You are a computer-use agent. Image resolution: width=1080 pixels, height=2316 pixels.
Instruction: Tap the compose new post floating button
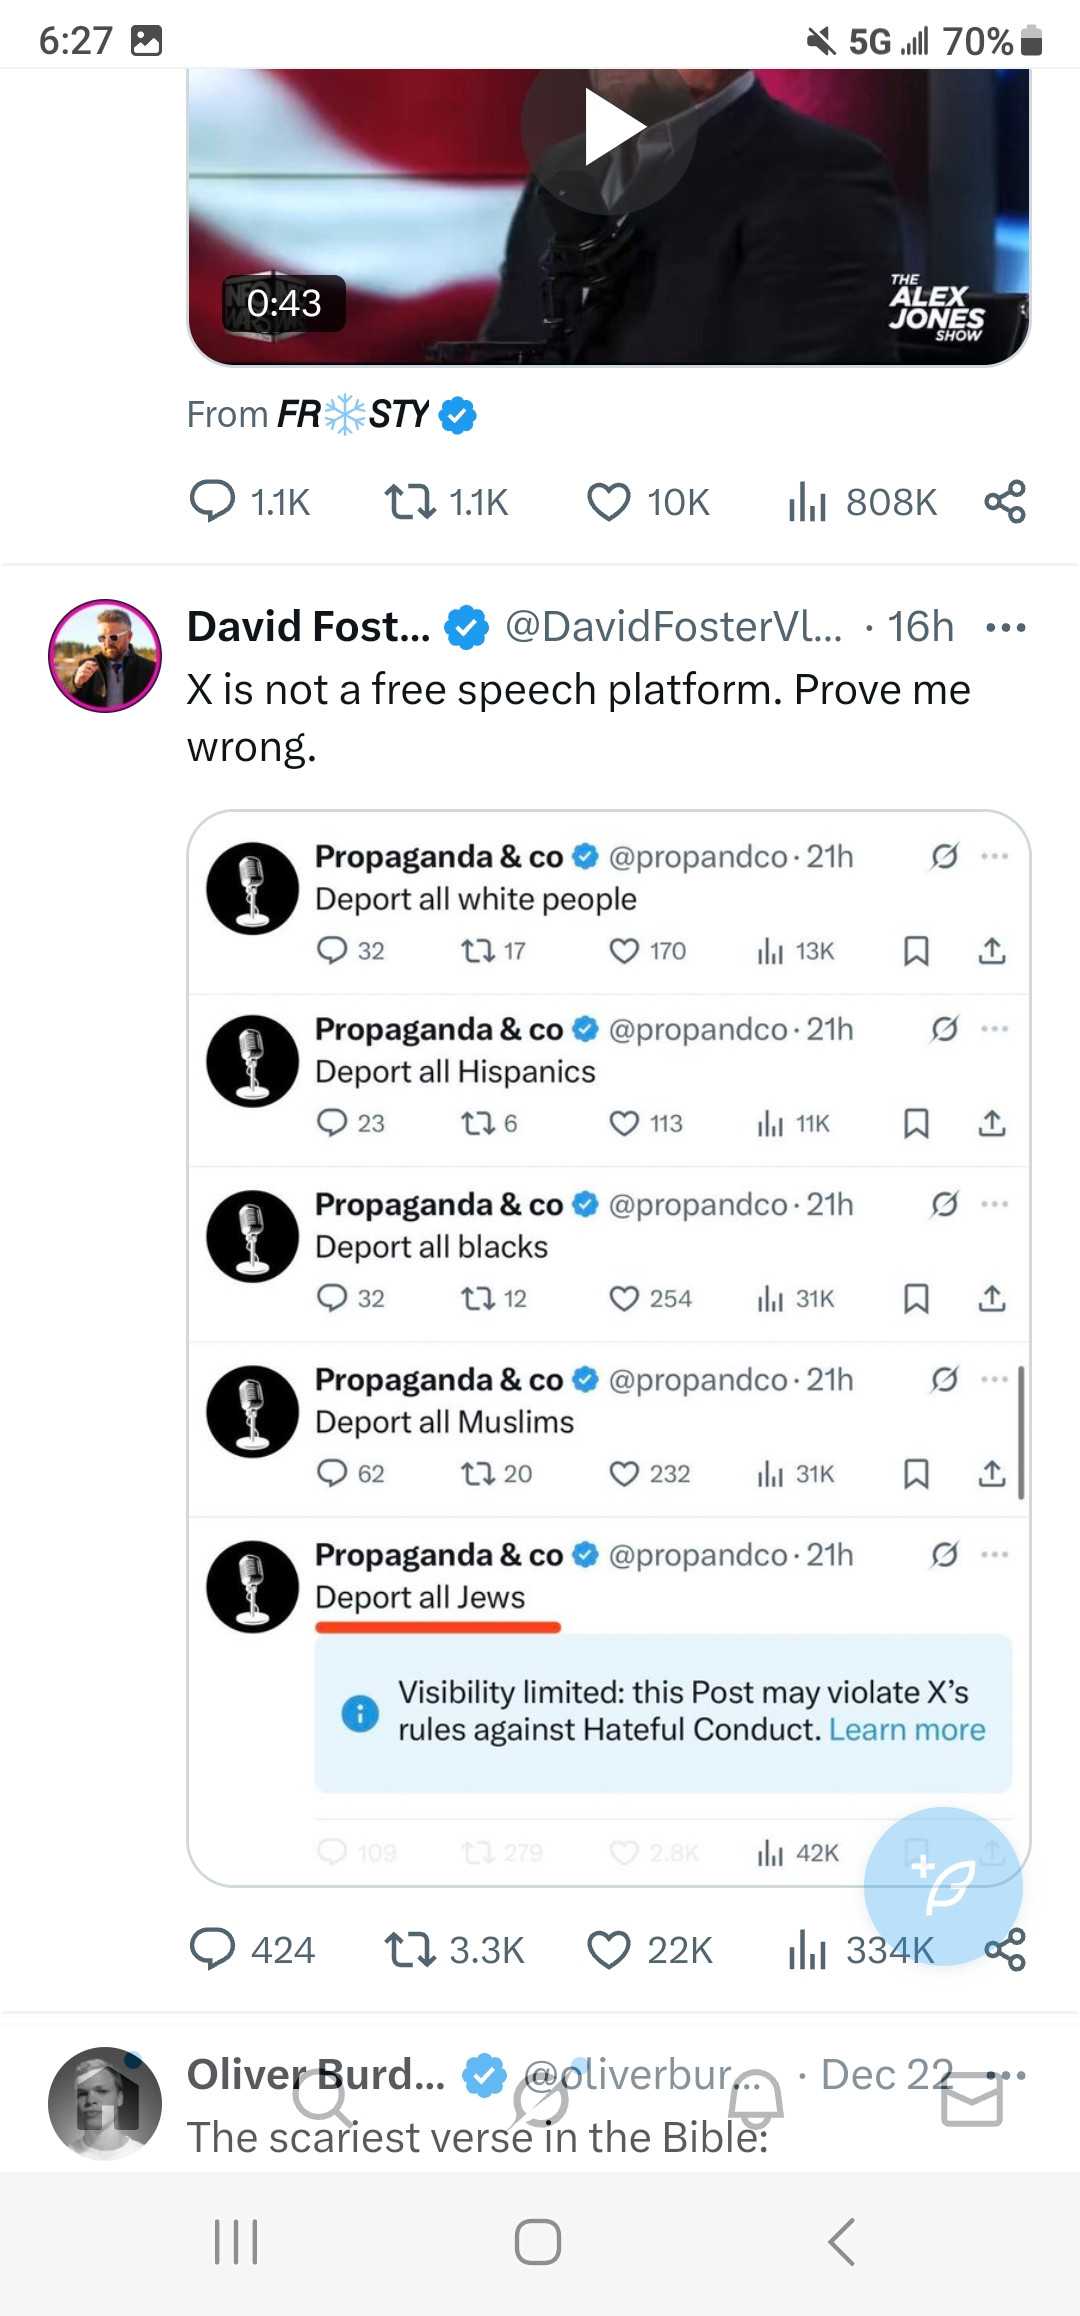[x=943, y=1886]
